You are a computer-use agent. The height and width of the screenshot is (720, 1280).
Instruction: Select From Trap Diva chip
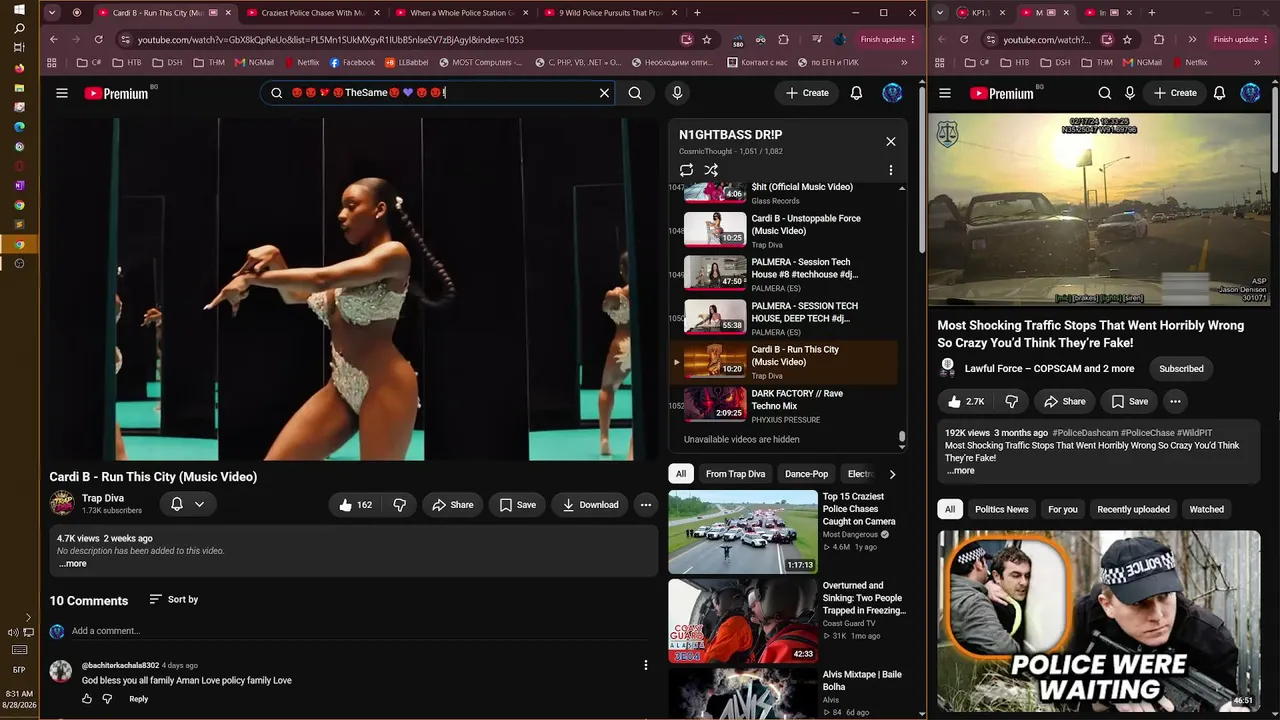(735, 474)
